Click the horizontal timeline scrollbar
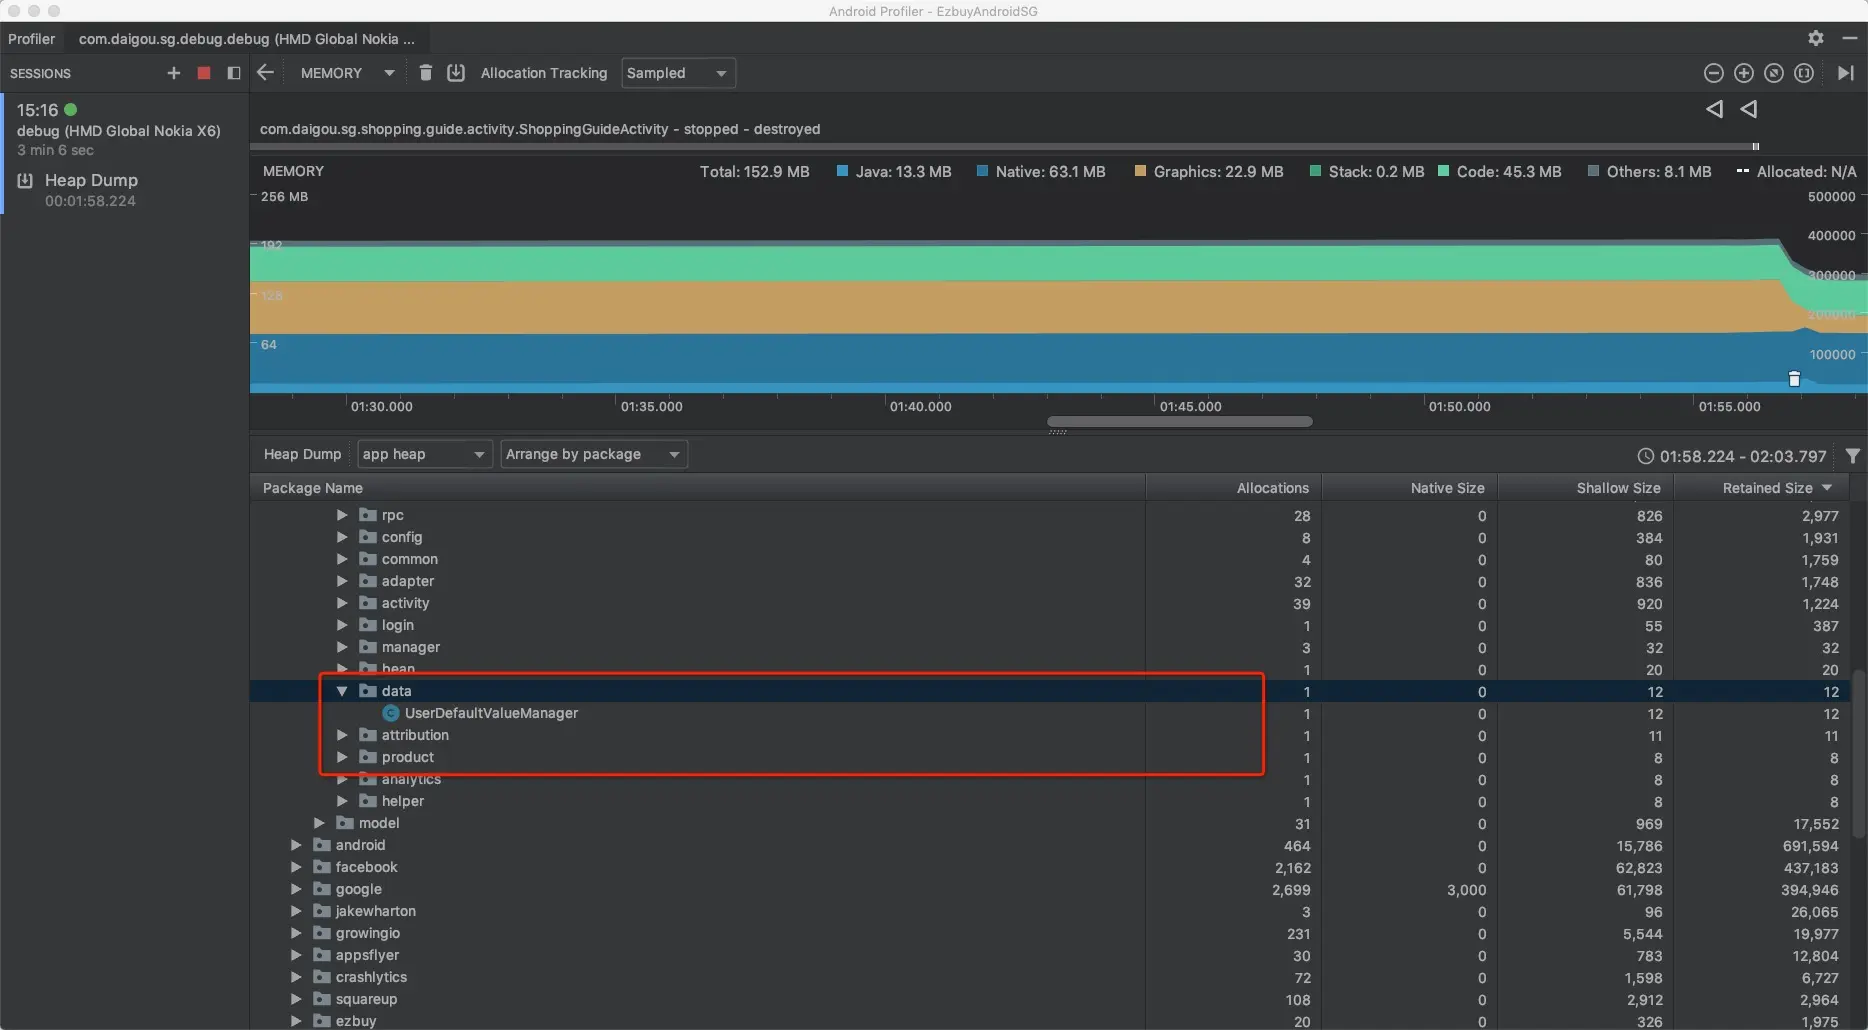Screen dimensions: 1868x1030 pos(1180,421)
